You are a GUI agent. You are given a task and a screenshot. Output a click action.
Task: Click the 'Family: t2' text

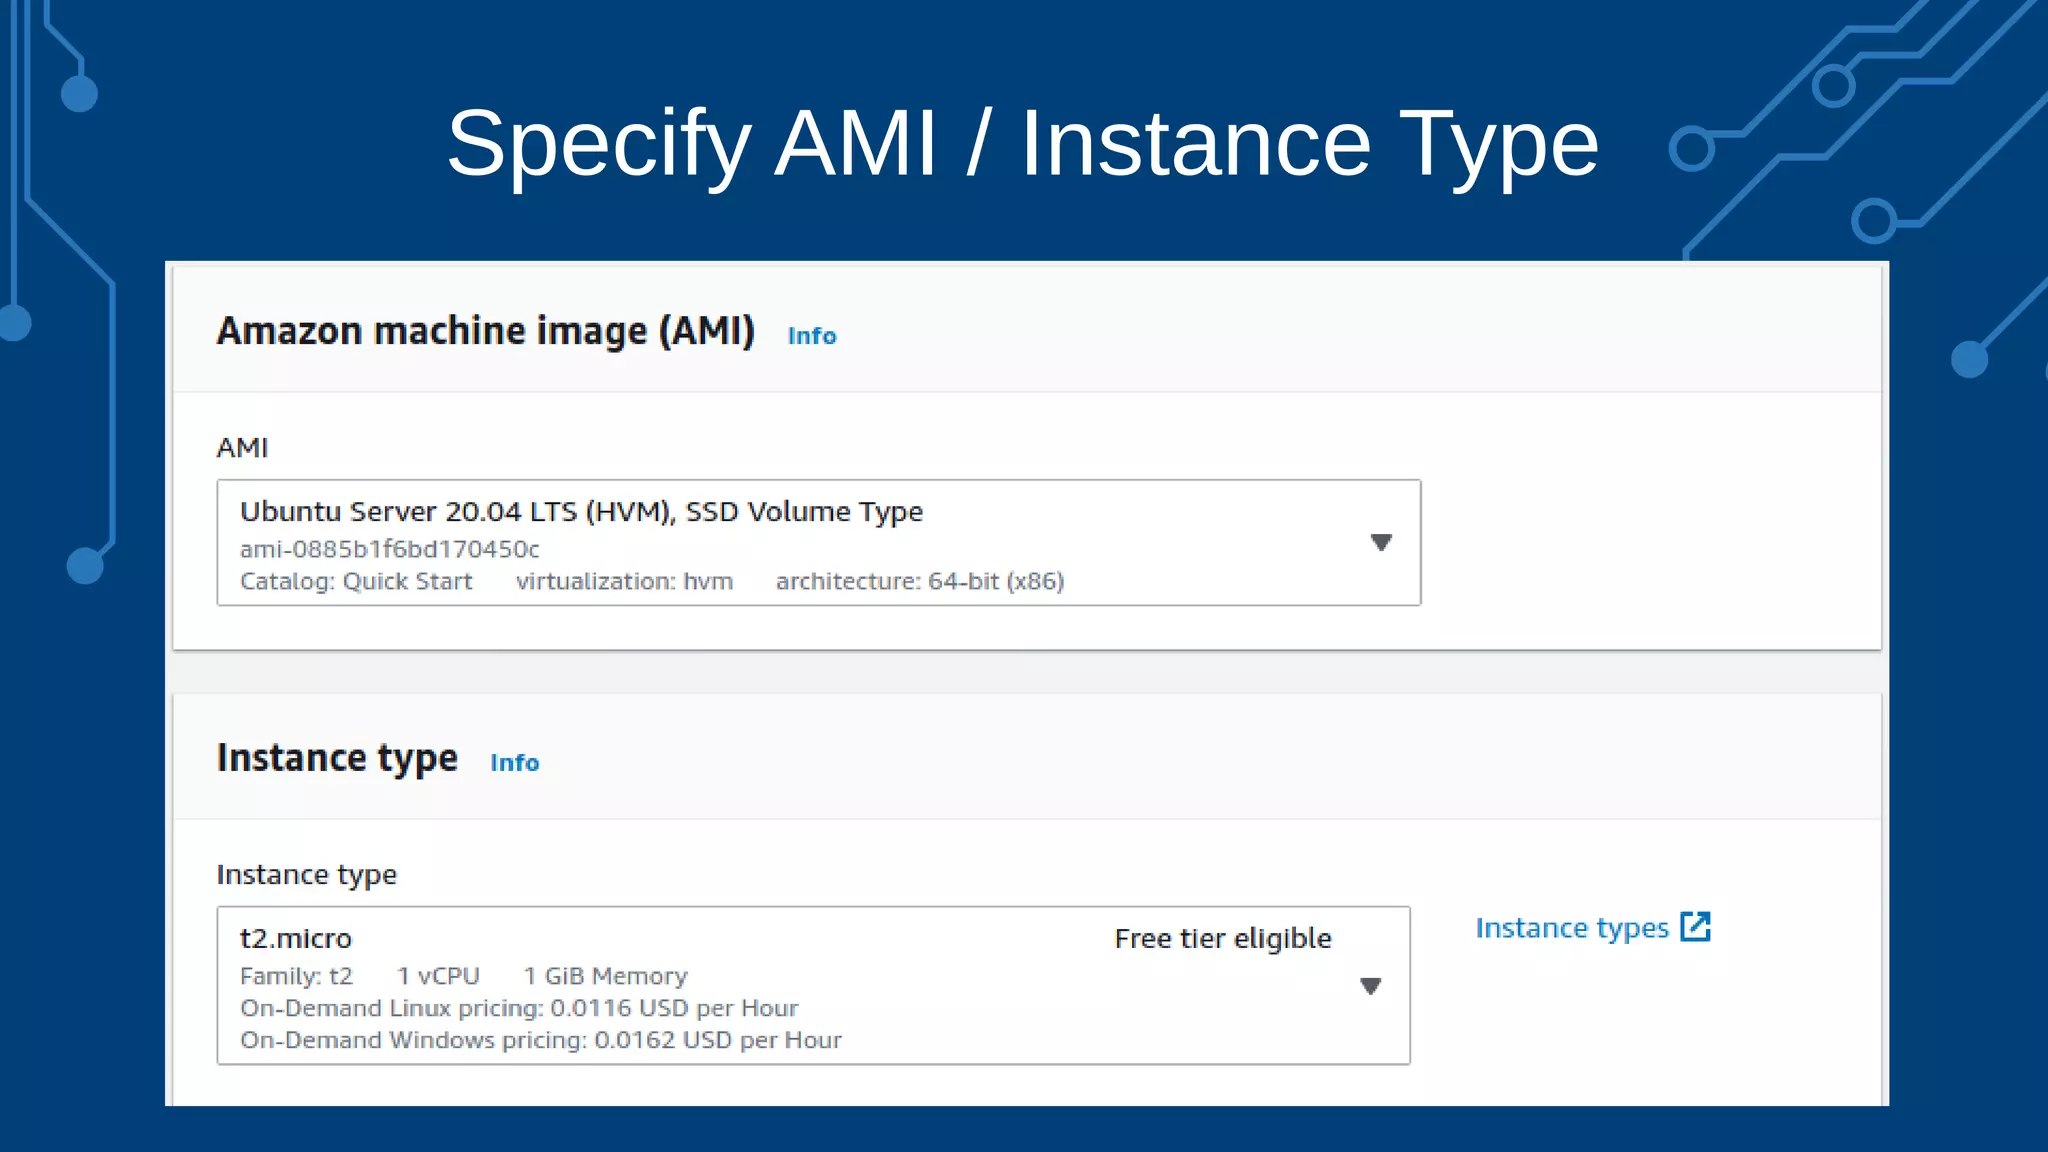296,976
